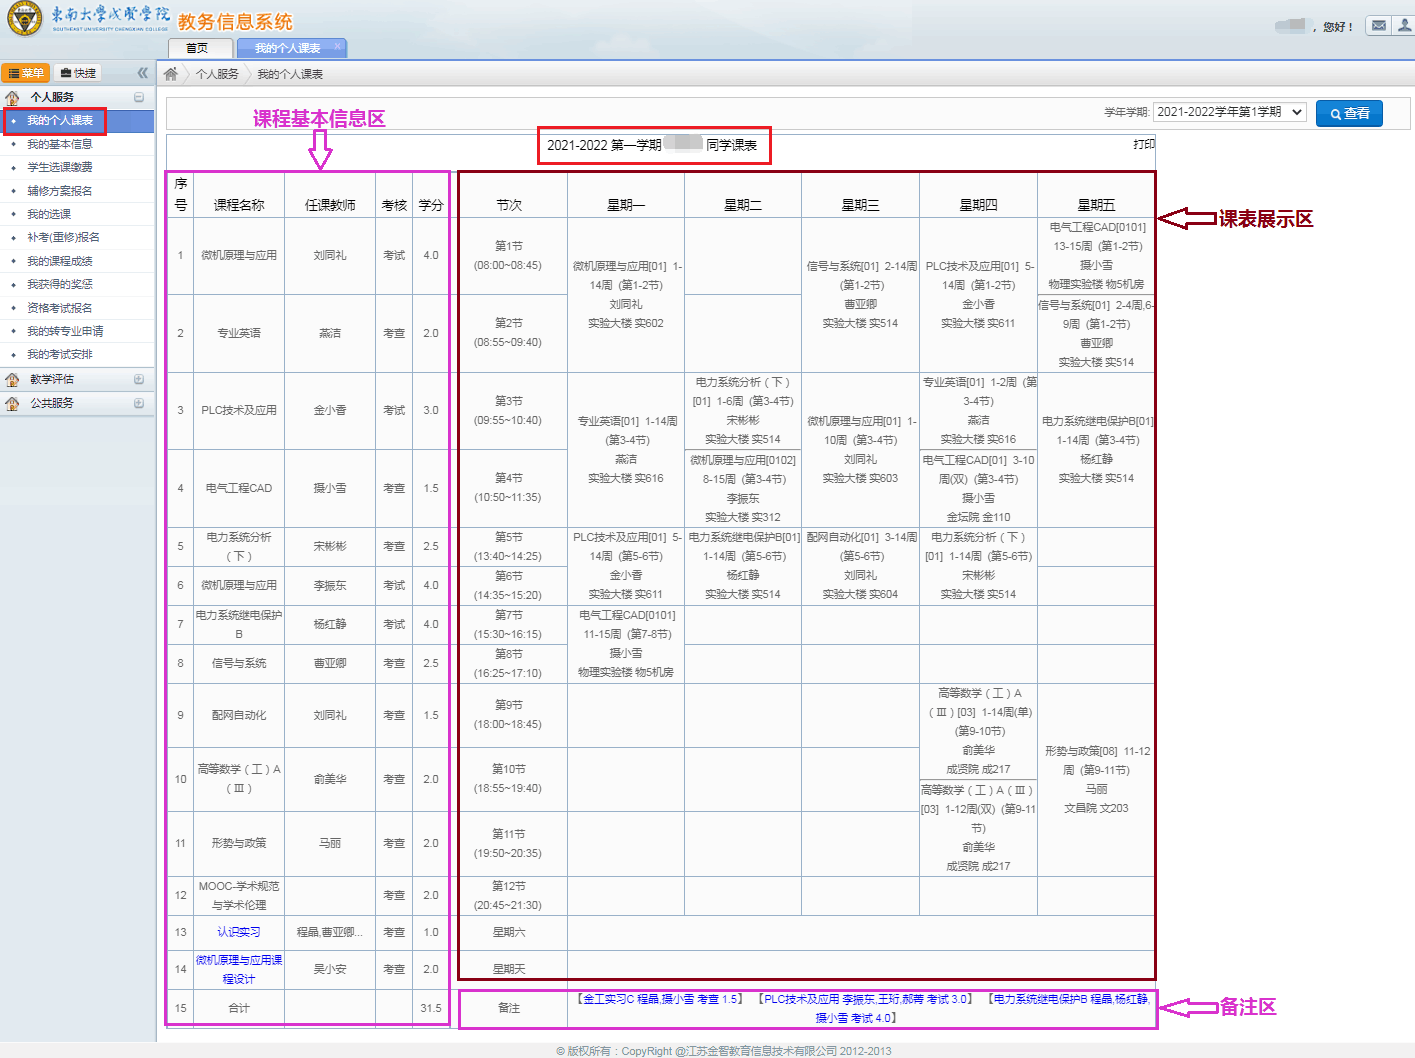Collapse the sidebar with double-chevron icon
The image size is (1415, 1058).
(x=142, y=73)
